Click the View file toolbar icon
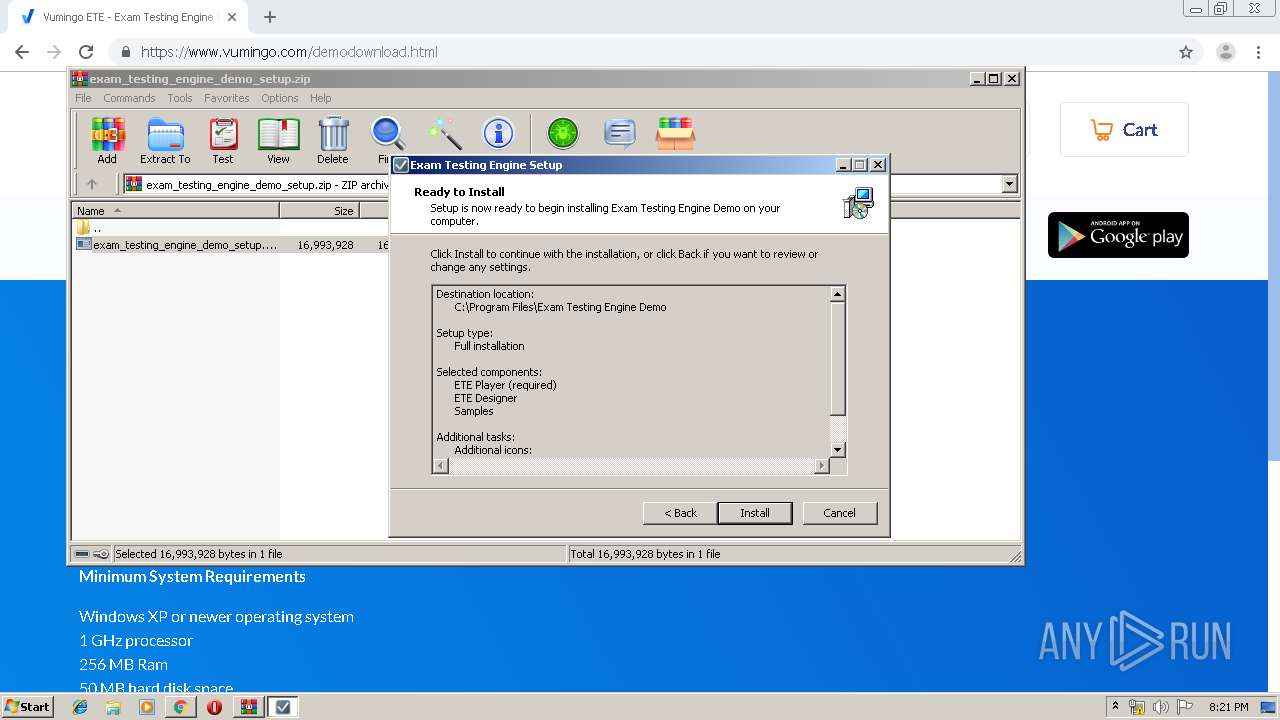 click(278, 140)
